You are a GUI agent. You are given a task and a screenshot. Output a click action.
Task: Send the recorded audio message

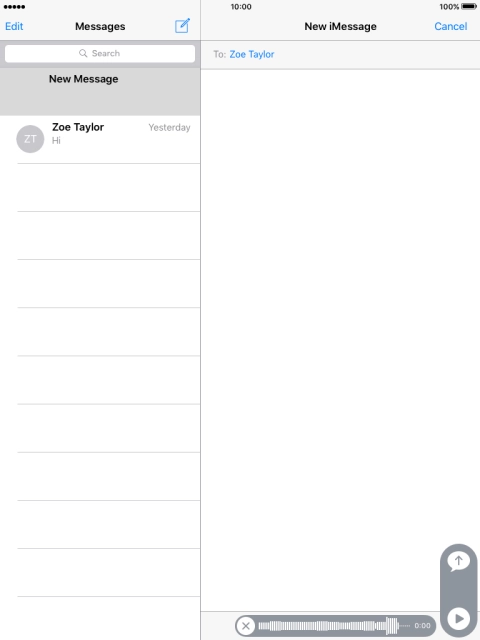click(458, 562)
